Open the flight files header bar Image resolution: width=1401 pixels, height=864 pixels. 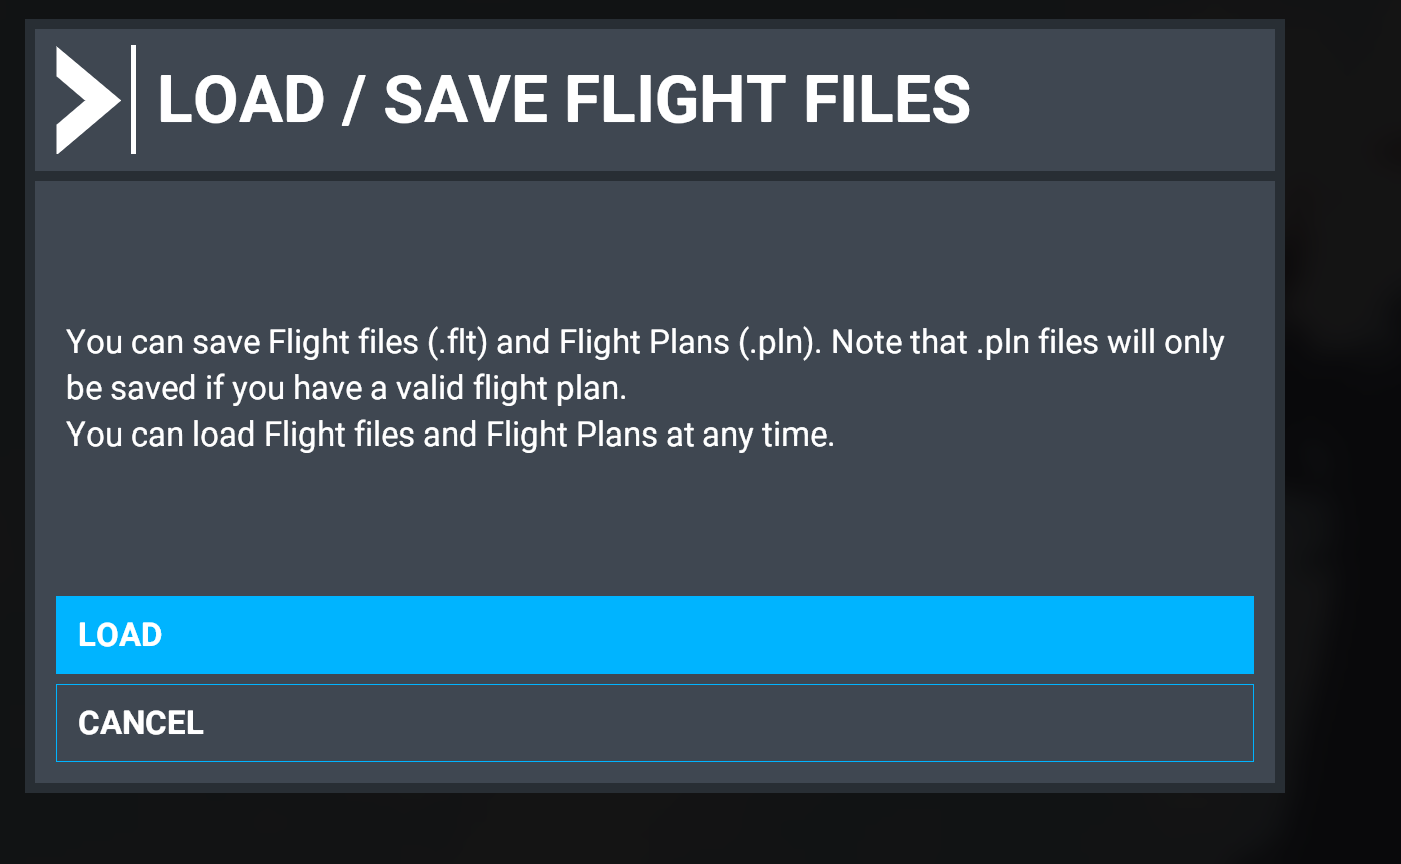(x=656, y=99)
